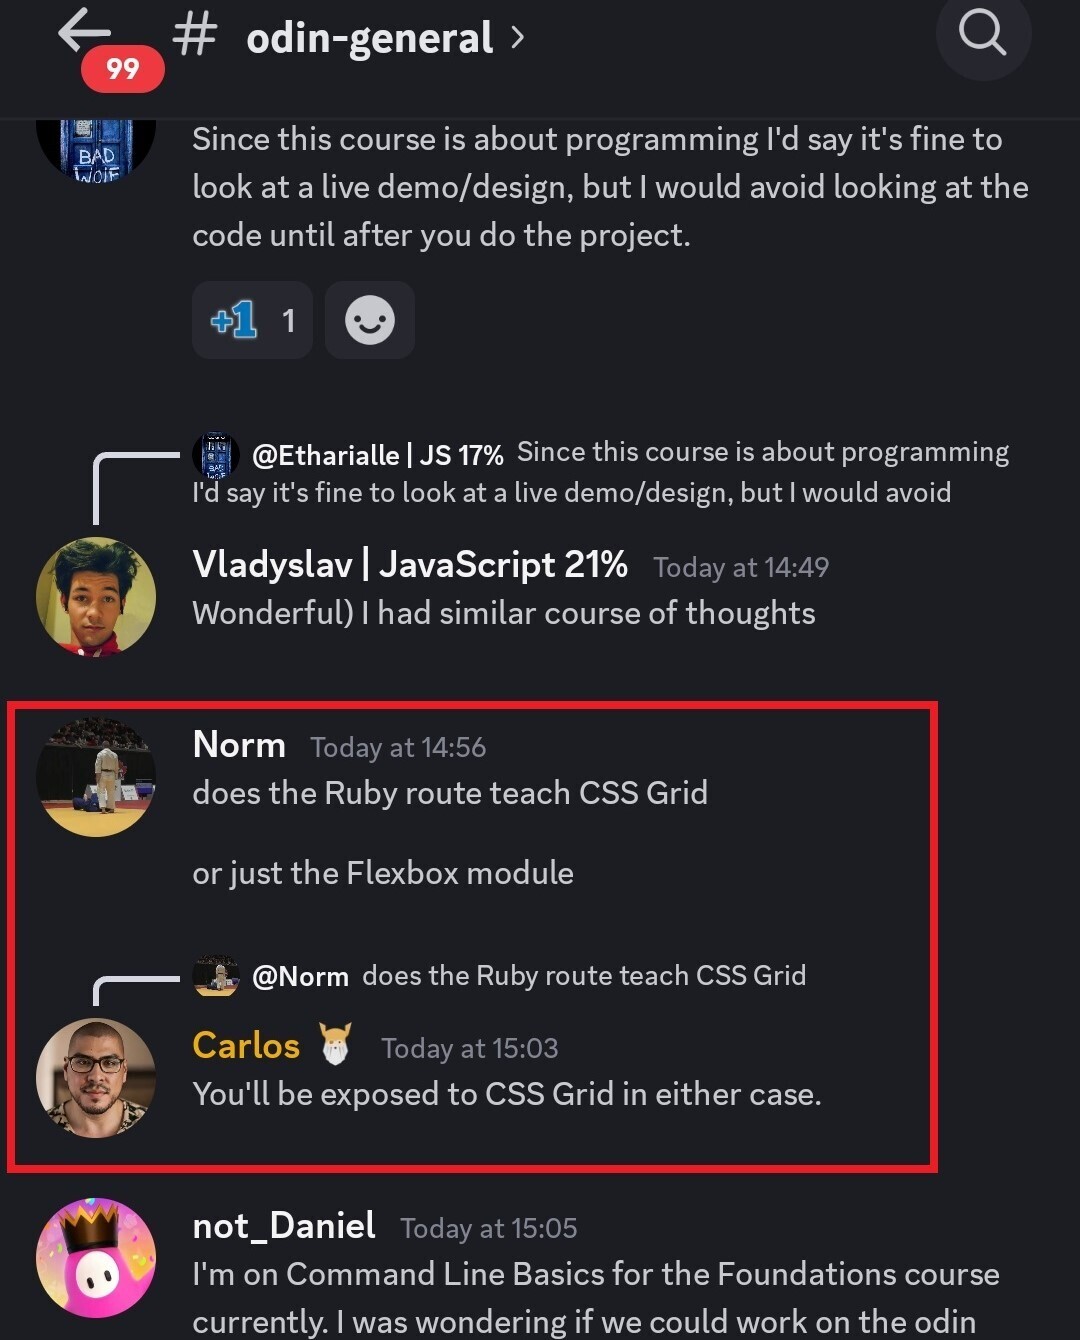Open not_Daniel's crown avatar

point(95,1258)
